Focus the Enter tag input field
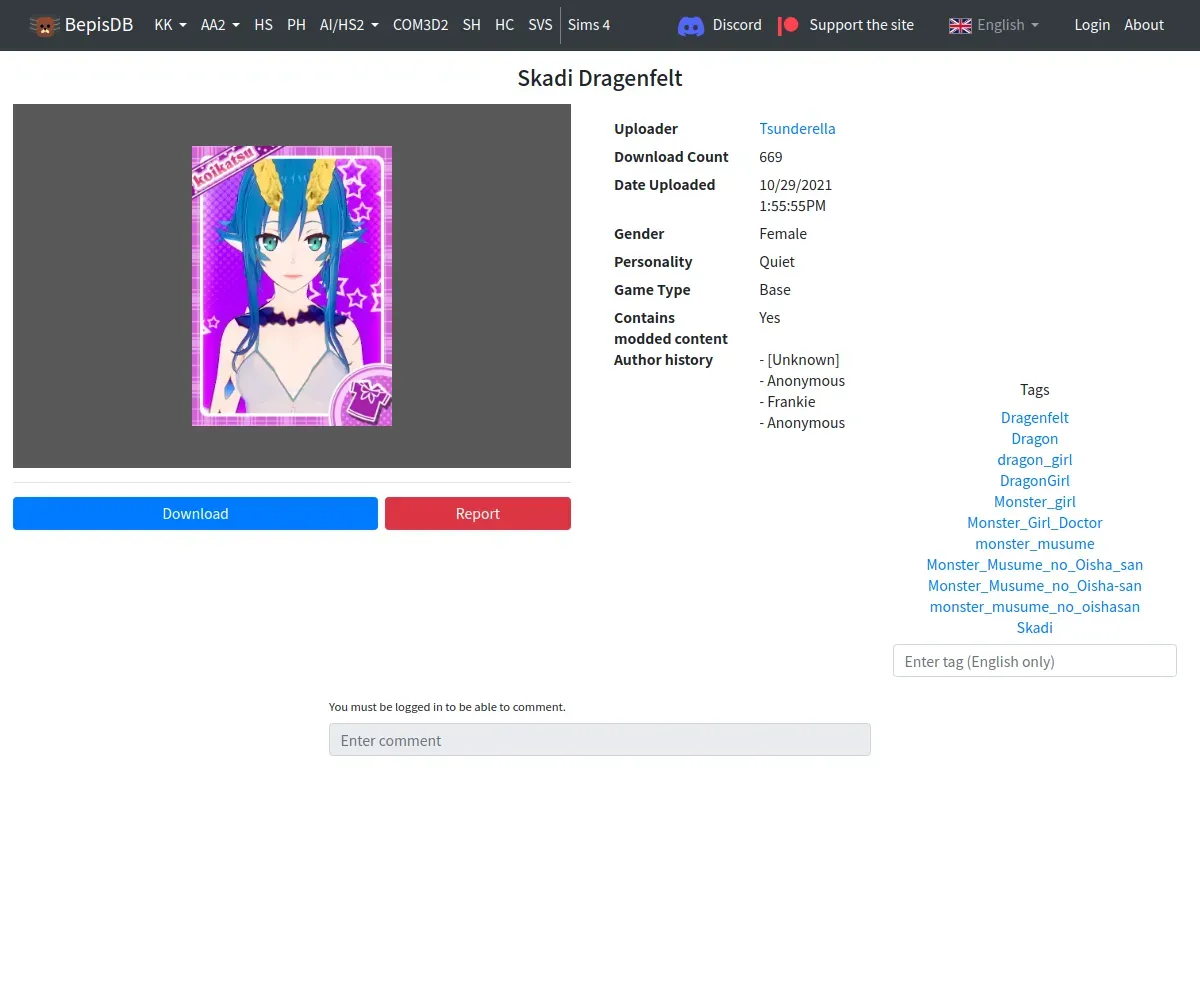Image resolution: width=1200 pixels, height=1000 pixels. pyautogui.click(x=1035, y=661)
